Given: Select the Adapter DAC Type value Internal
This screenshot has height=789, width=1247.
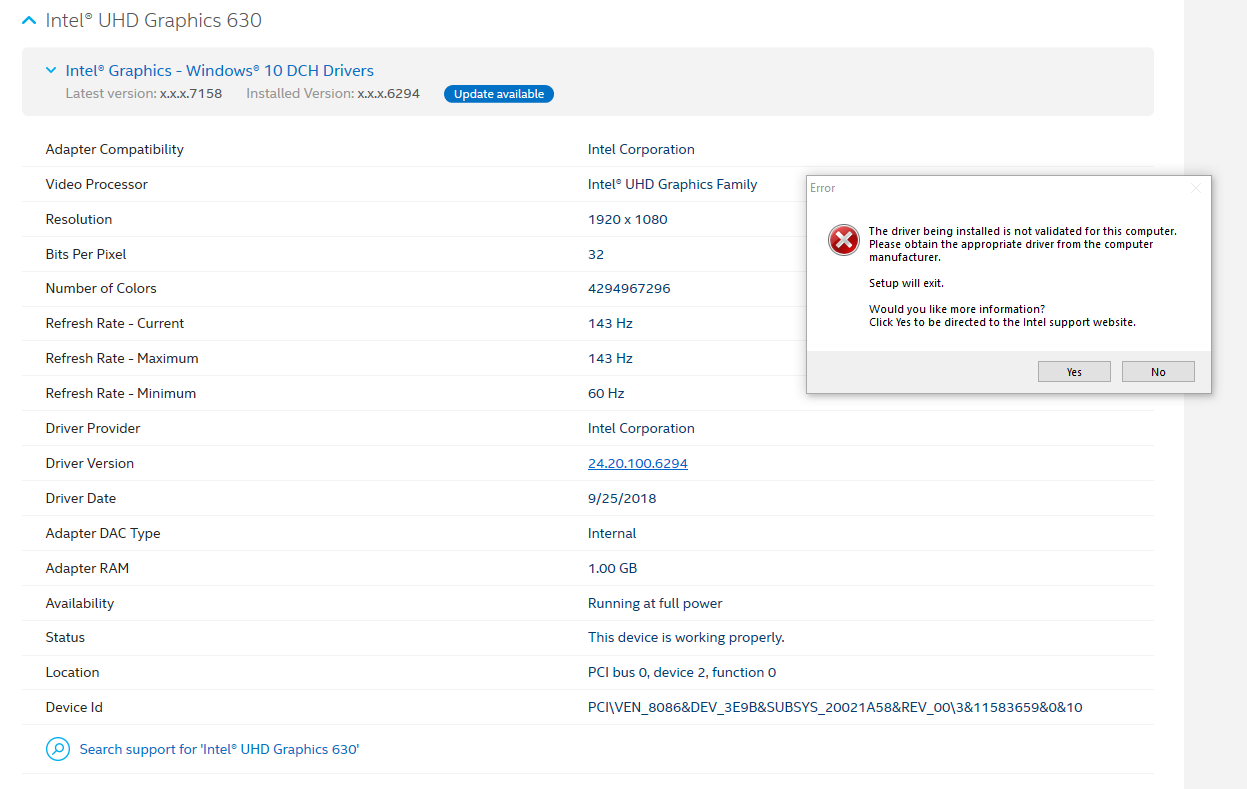Looking at the screenshot, I should [x=612, y=533].
